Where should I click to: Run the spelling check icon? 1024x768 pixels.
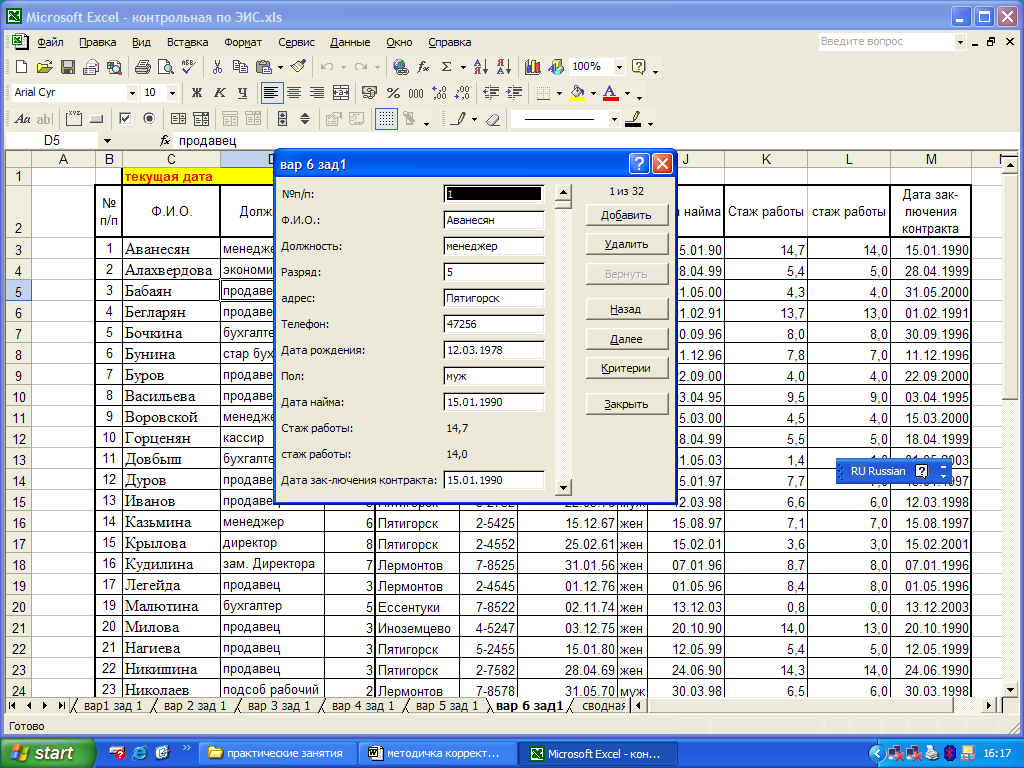tap(189, 67)
